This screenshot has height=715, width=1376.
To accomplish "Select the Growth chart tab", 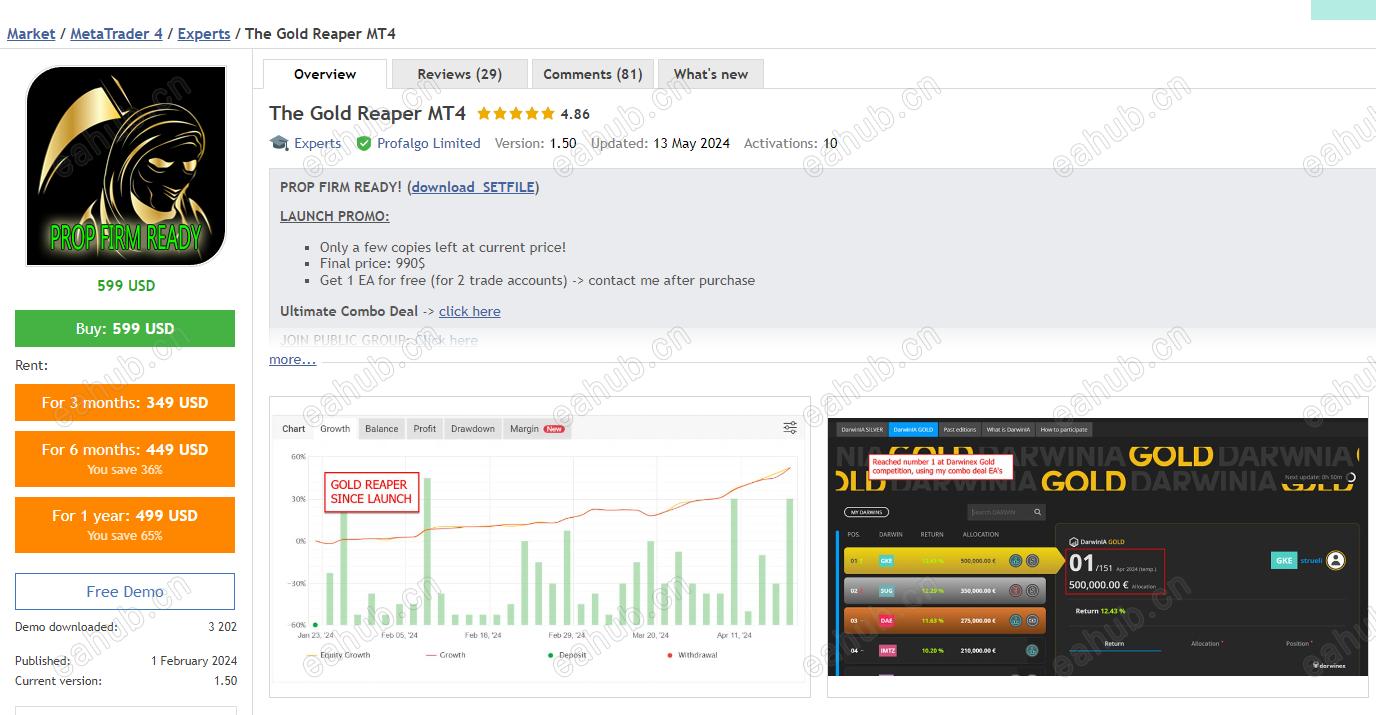I will pyautogui.click(x=335, y=429).
